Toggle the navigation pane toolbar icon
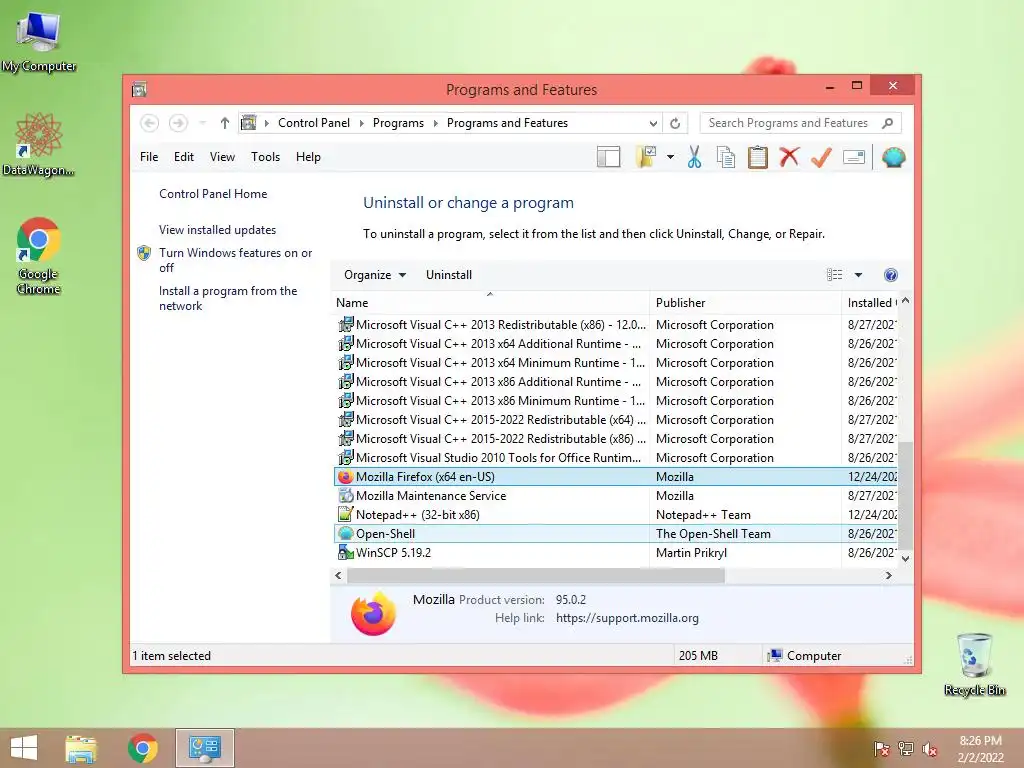1024x768 pixels. coord(608,157)
